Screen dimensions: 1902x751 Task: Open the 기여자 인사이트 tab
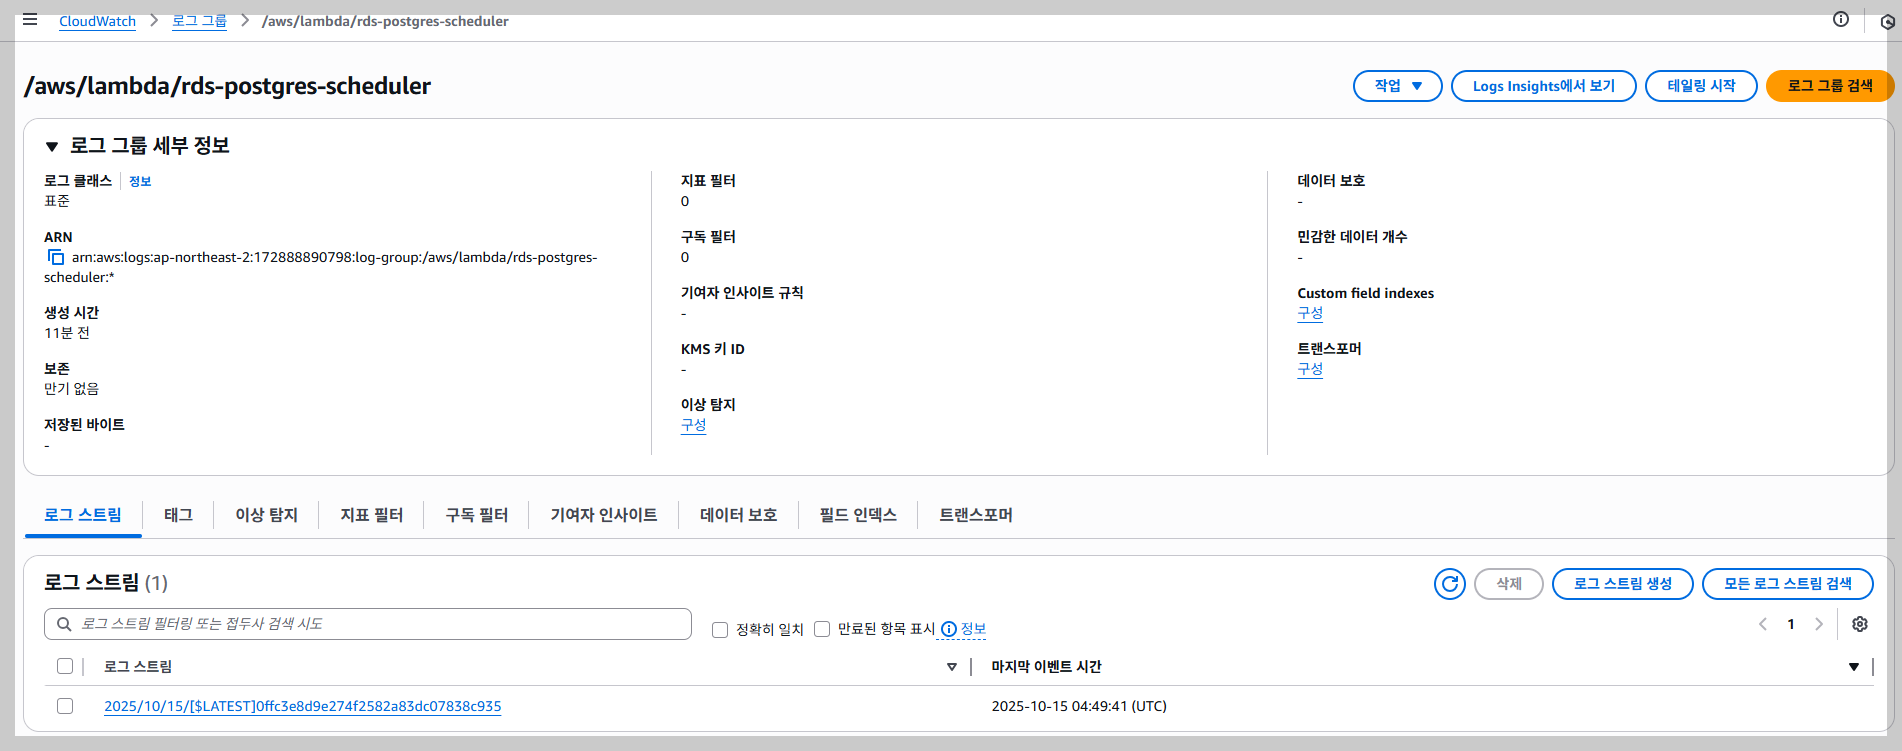(603, 515)
